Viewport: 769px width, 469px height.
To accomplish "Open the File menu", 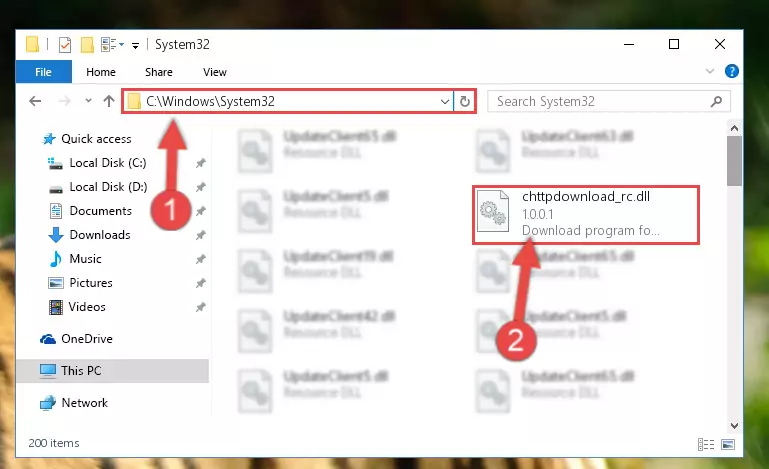I will click(44, 72).
